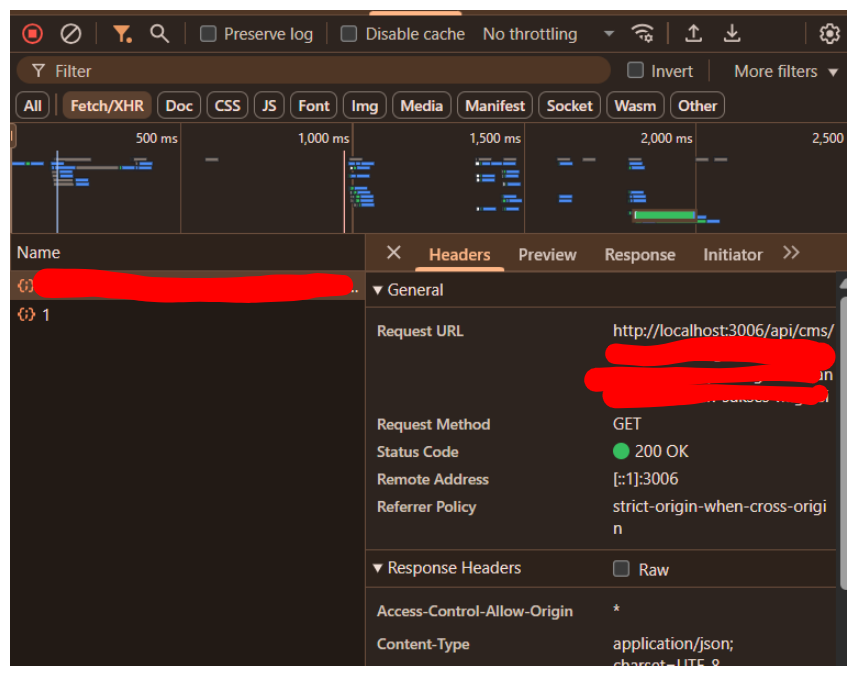Viewport: 856px width, 675px height.
Task: Switch to the Preview tab
Action: coord(547,255)
